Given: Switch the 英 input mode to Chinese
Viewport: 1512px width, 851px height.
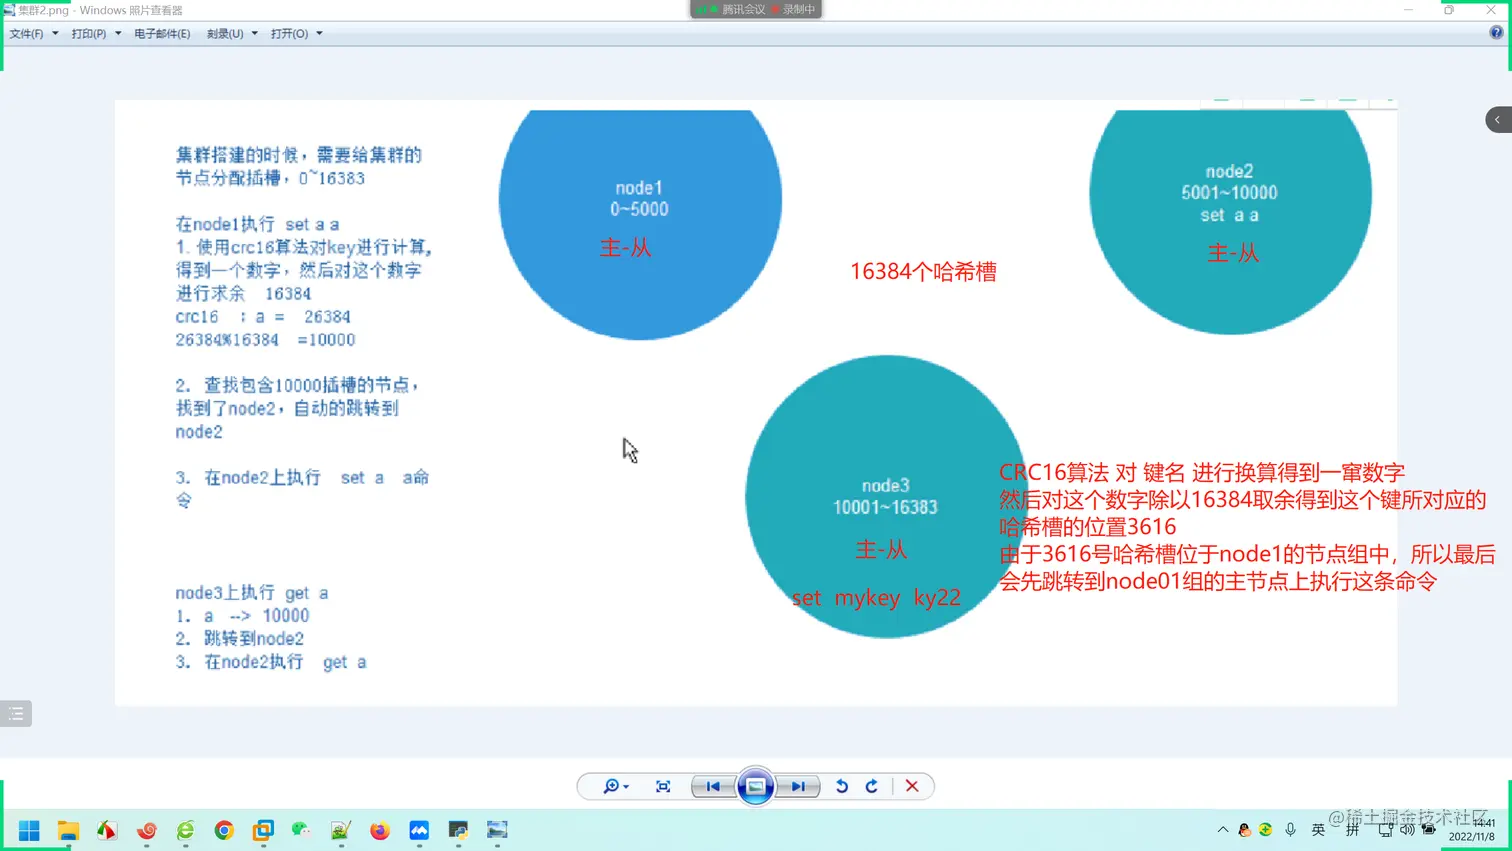Looking at the screenshot, I should [x=1319, y=830].
